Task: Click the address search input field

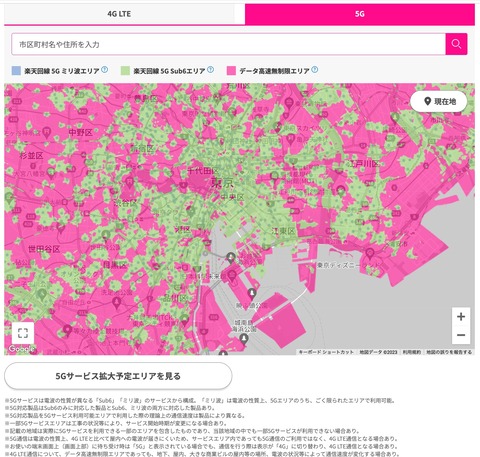Action: [229, 44]
